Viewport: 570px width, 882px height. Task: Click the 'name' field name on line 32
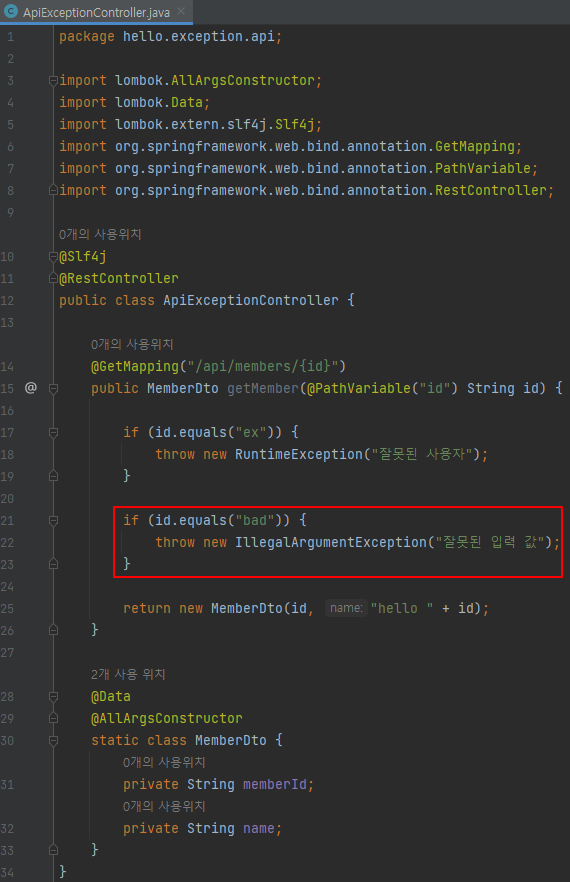259,828
